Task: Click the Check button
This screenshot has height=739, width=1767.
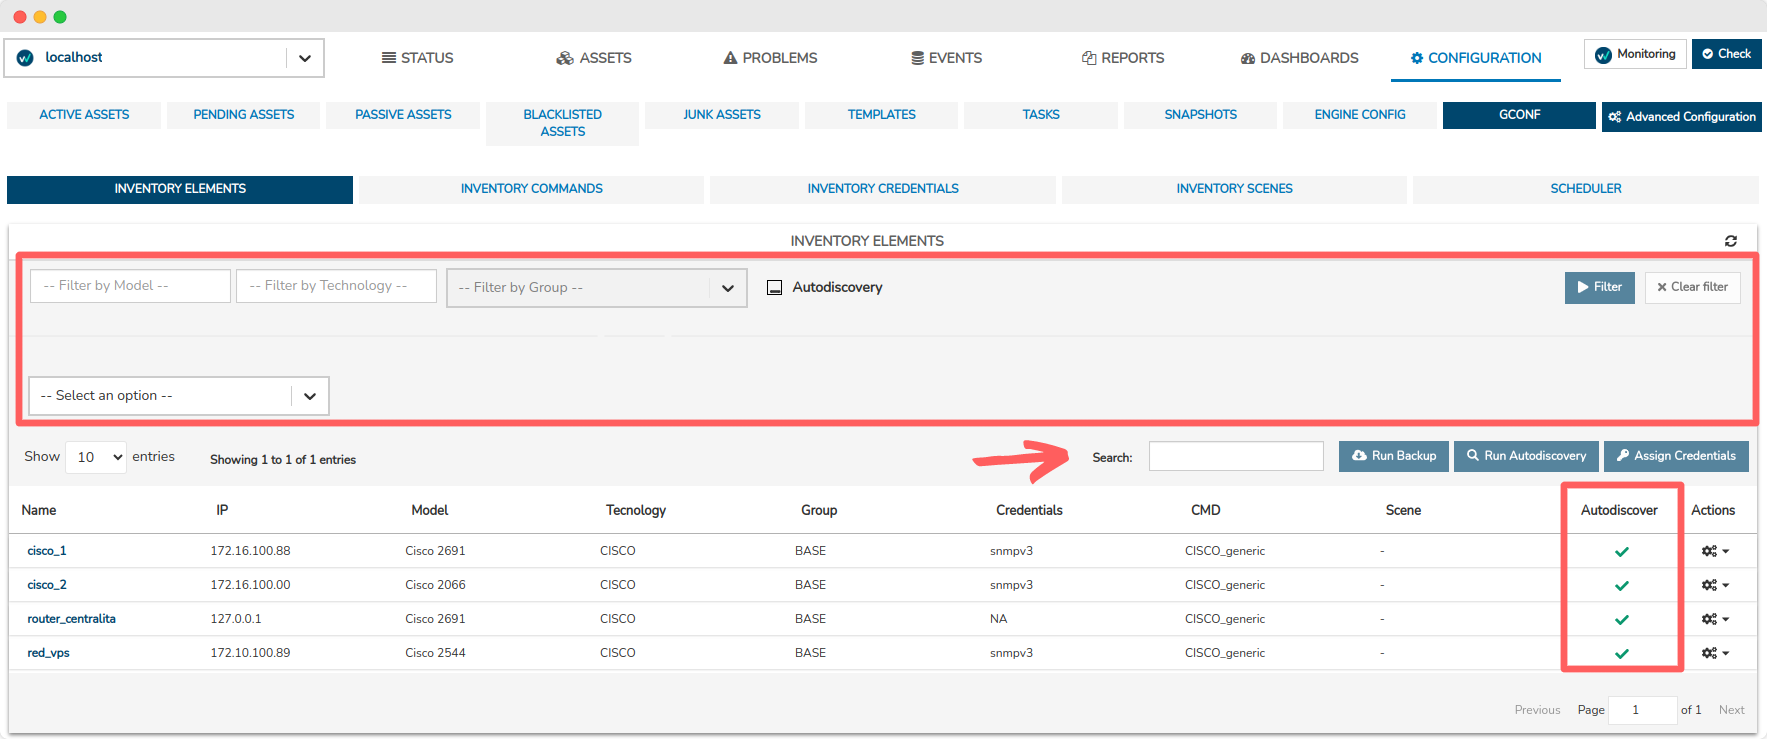Action: pyautogui.click(x=1727, y=54)
